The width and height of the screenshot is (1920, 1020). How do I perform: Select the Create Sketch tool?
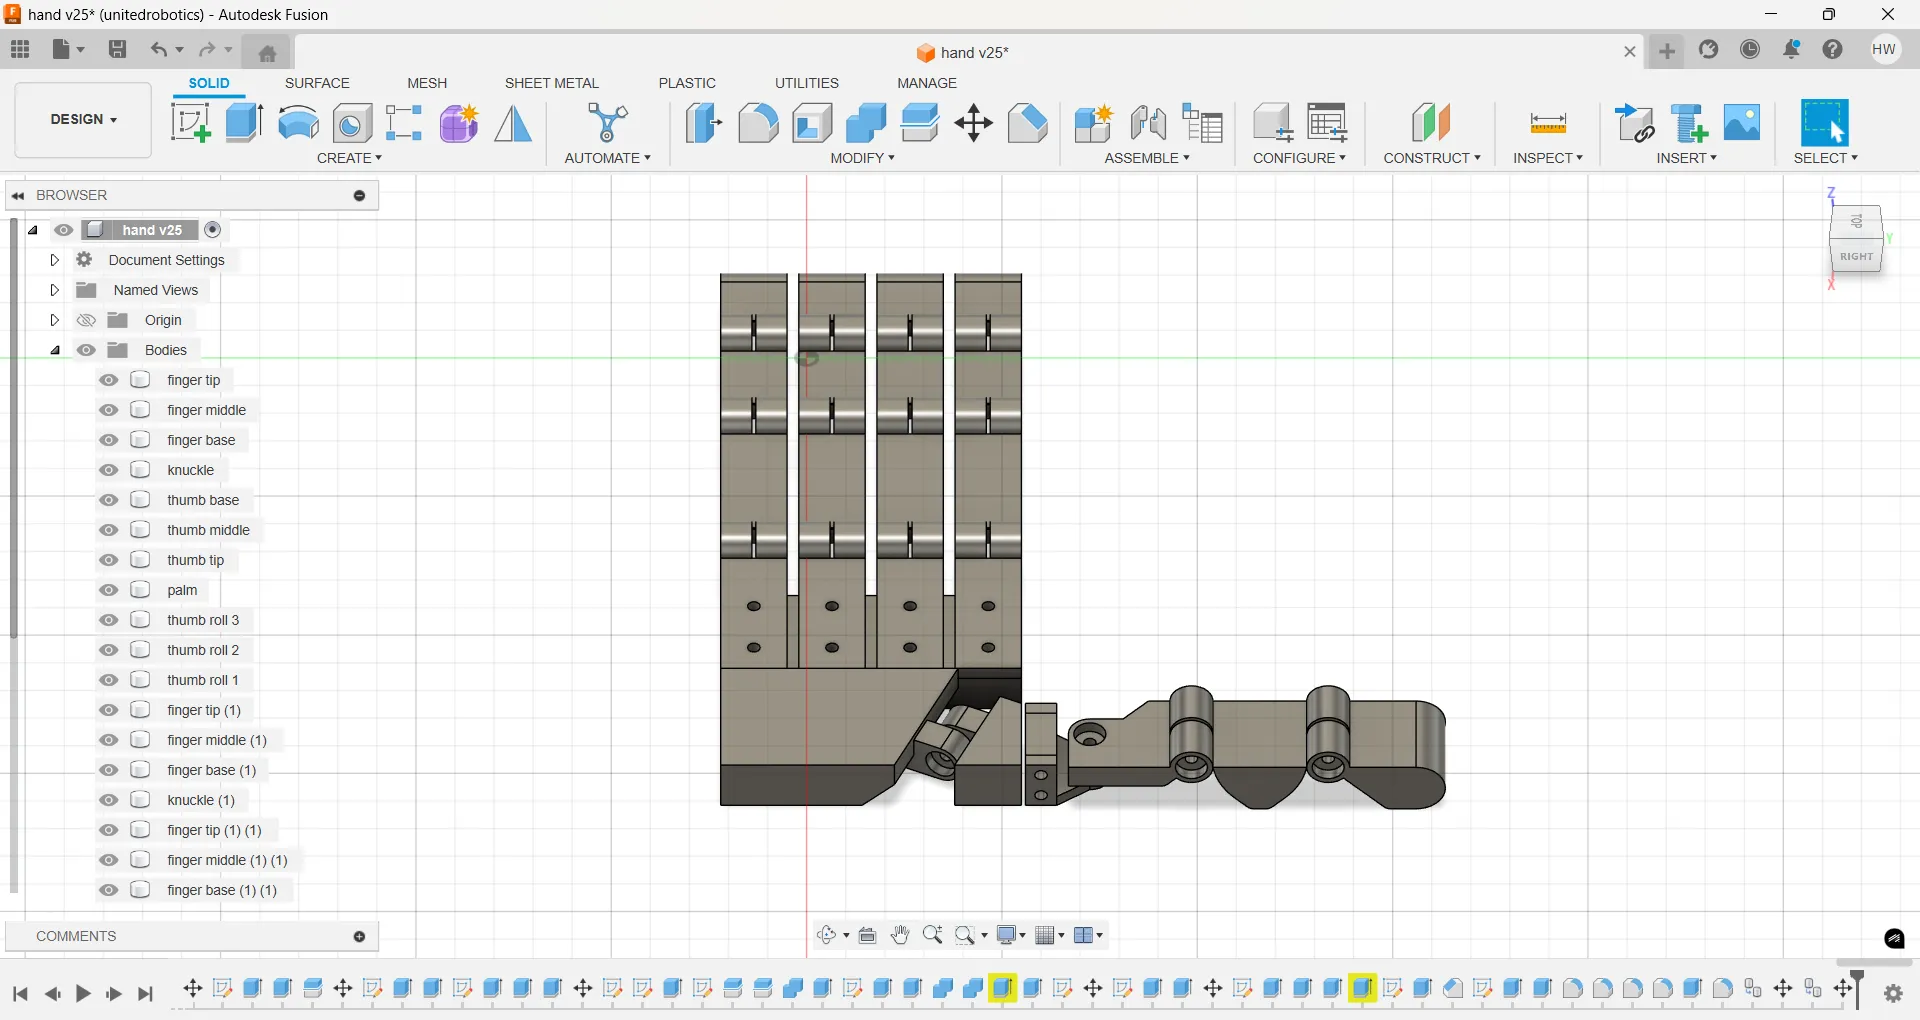190,122
